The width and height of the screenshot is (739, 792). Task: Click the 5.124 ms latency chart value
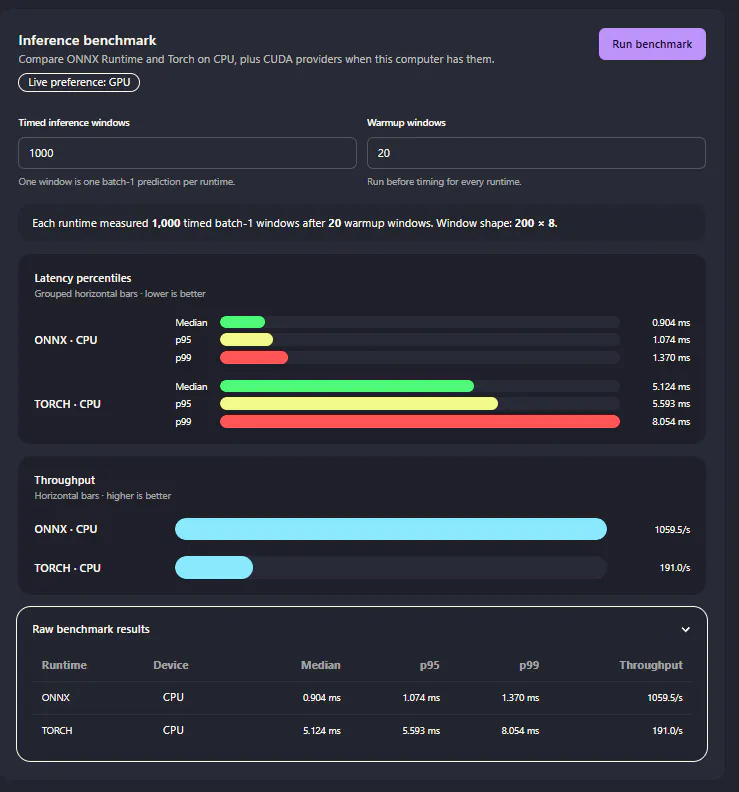[671, 386]
